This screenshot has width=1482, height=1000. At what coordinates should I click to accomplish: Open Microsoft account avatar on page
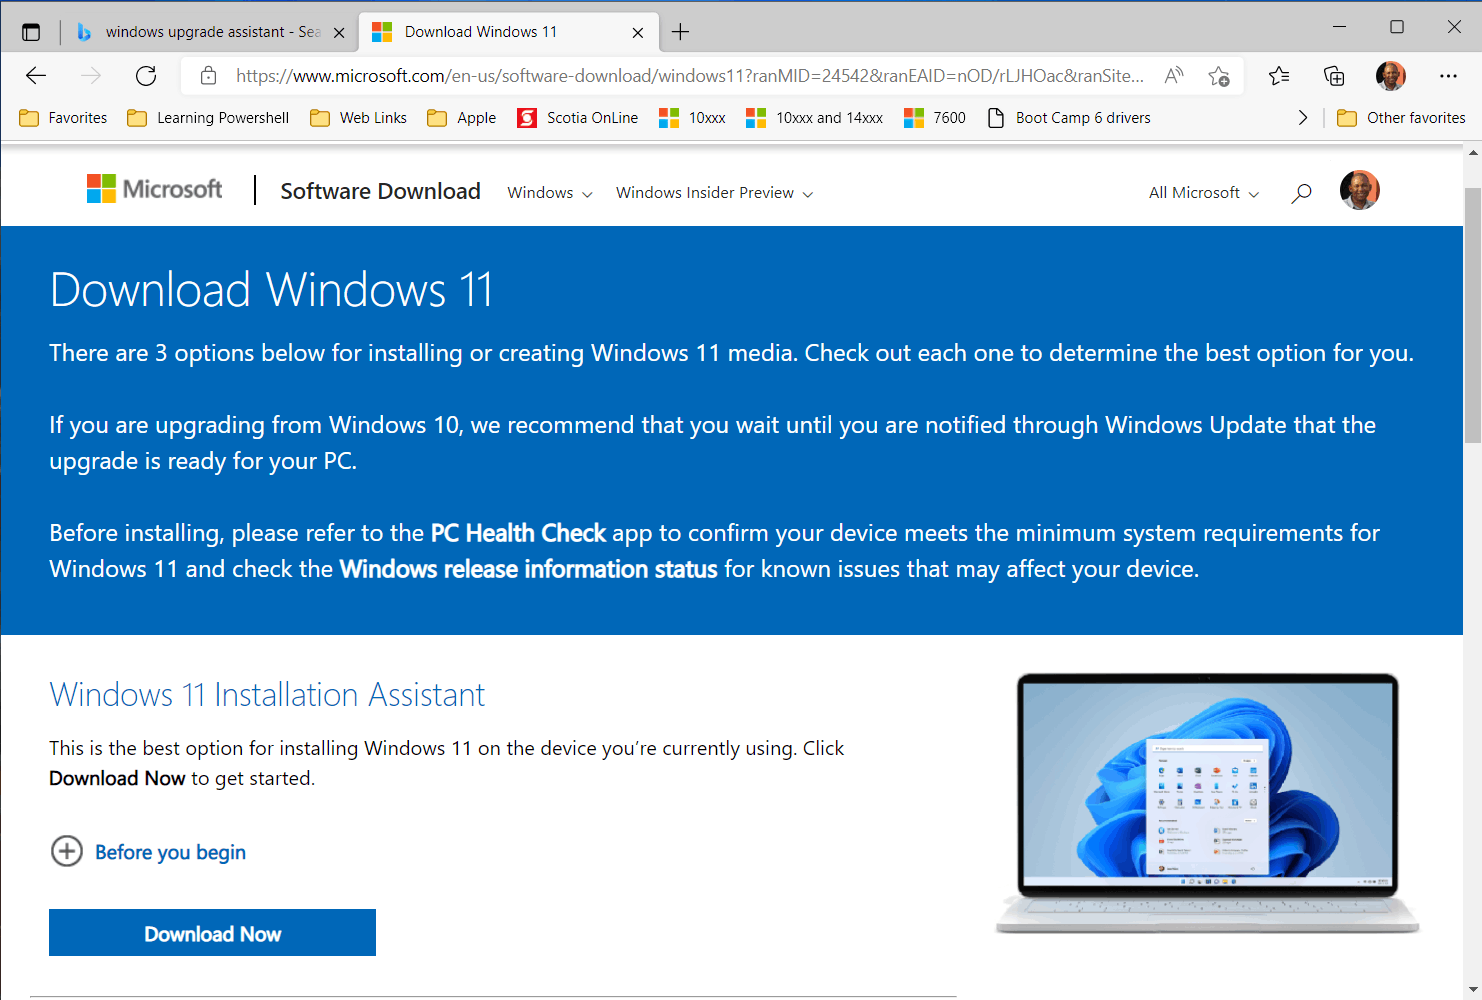coord(1360,190)
